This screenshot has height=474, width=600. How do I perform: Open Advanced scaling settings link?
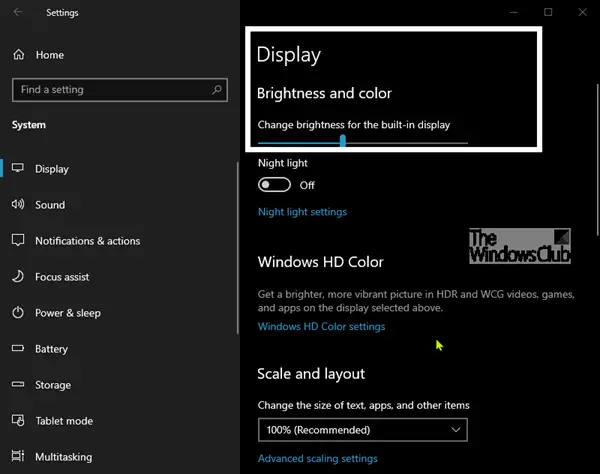pos(317,459)
